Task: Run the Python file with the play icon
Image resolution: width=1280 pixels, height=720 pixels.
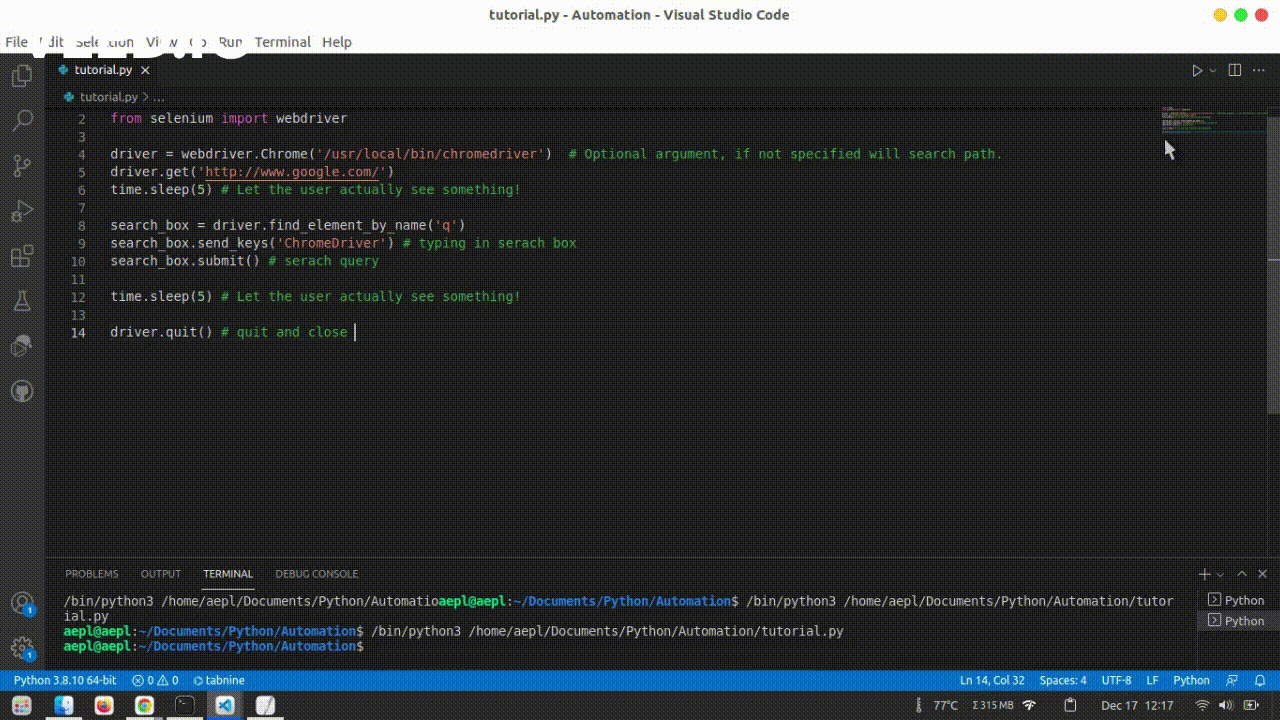Action: coord(1197,70)
